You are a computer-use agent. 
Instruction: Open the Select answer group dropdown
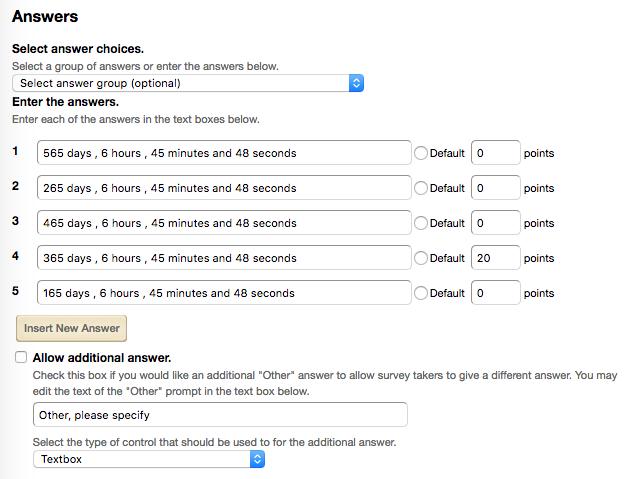point(188,83)
